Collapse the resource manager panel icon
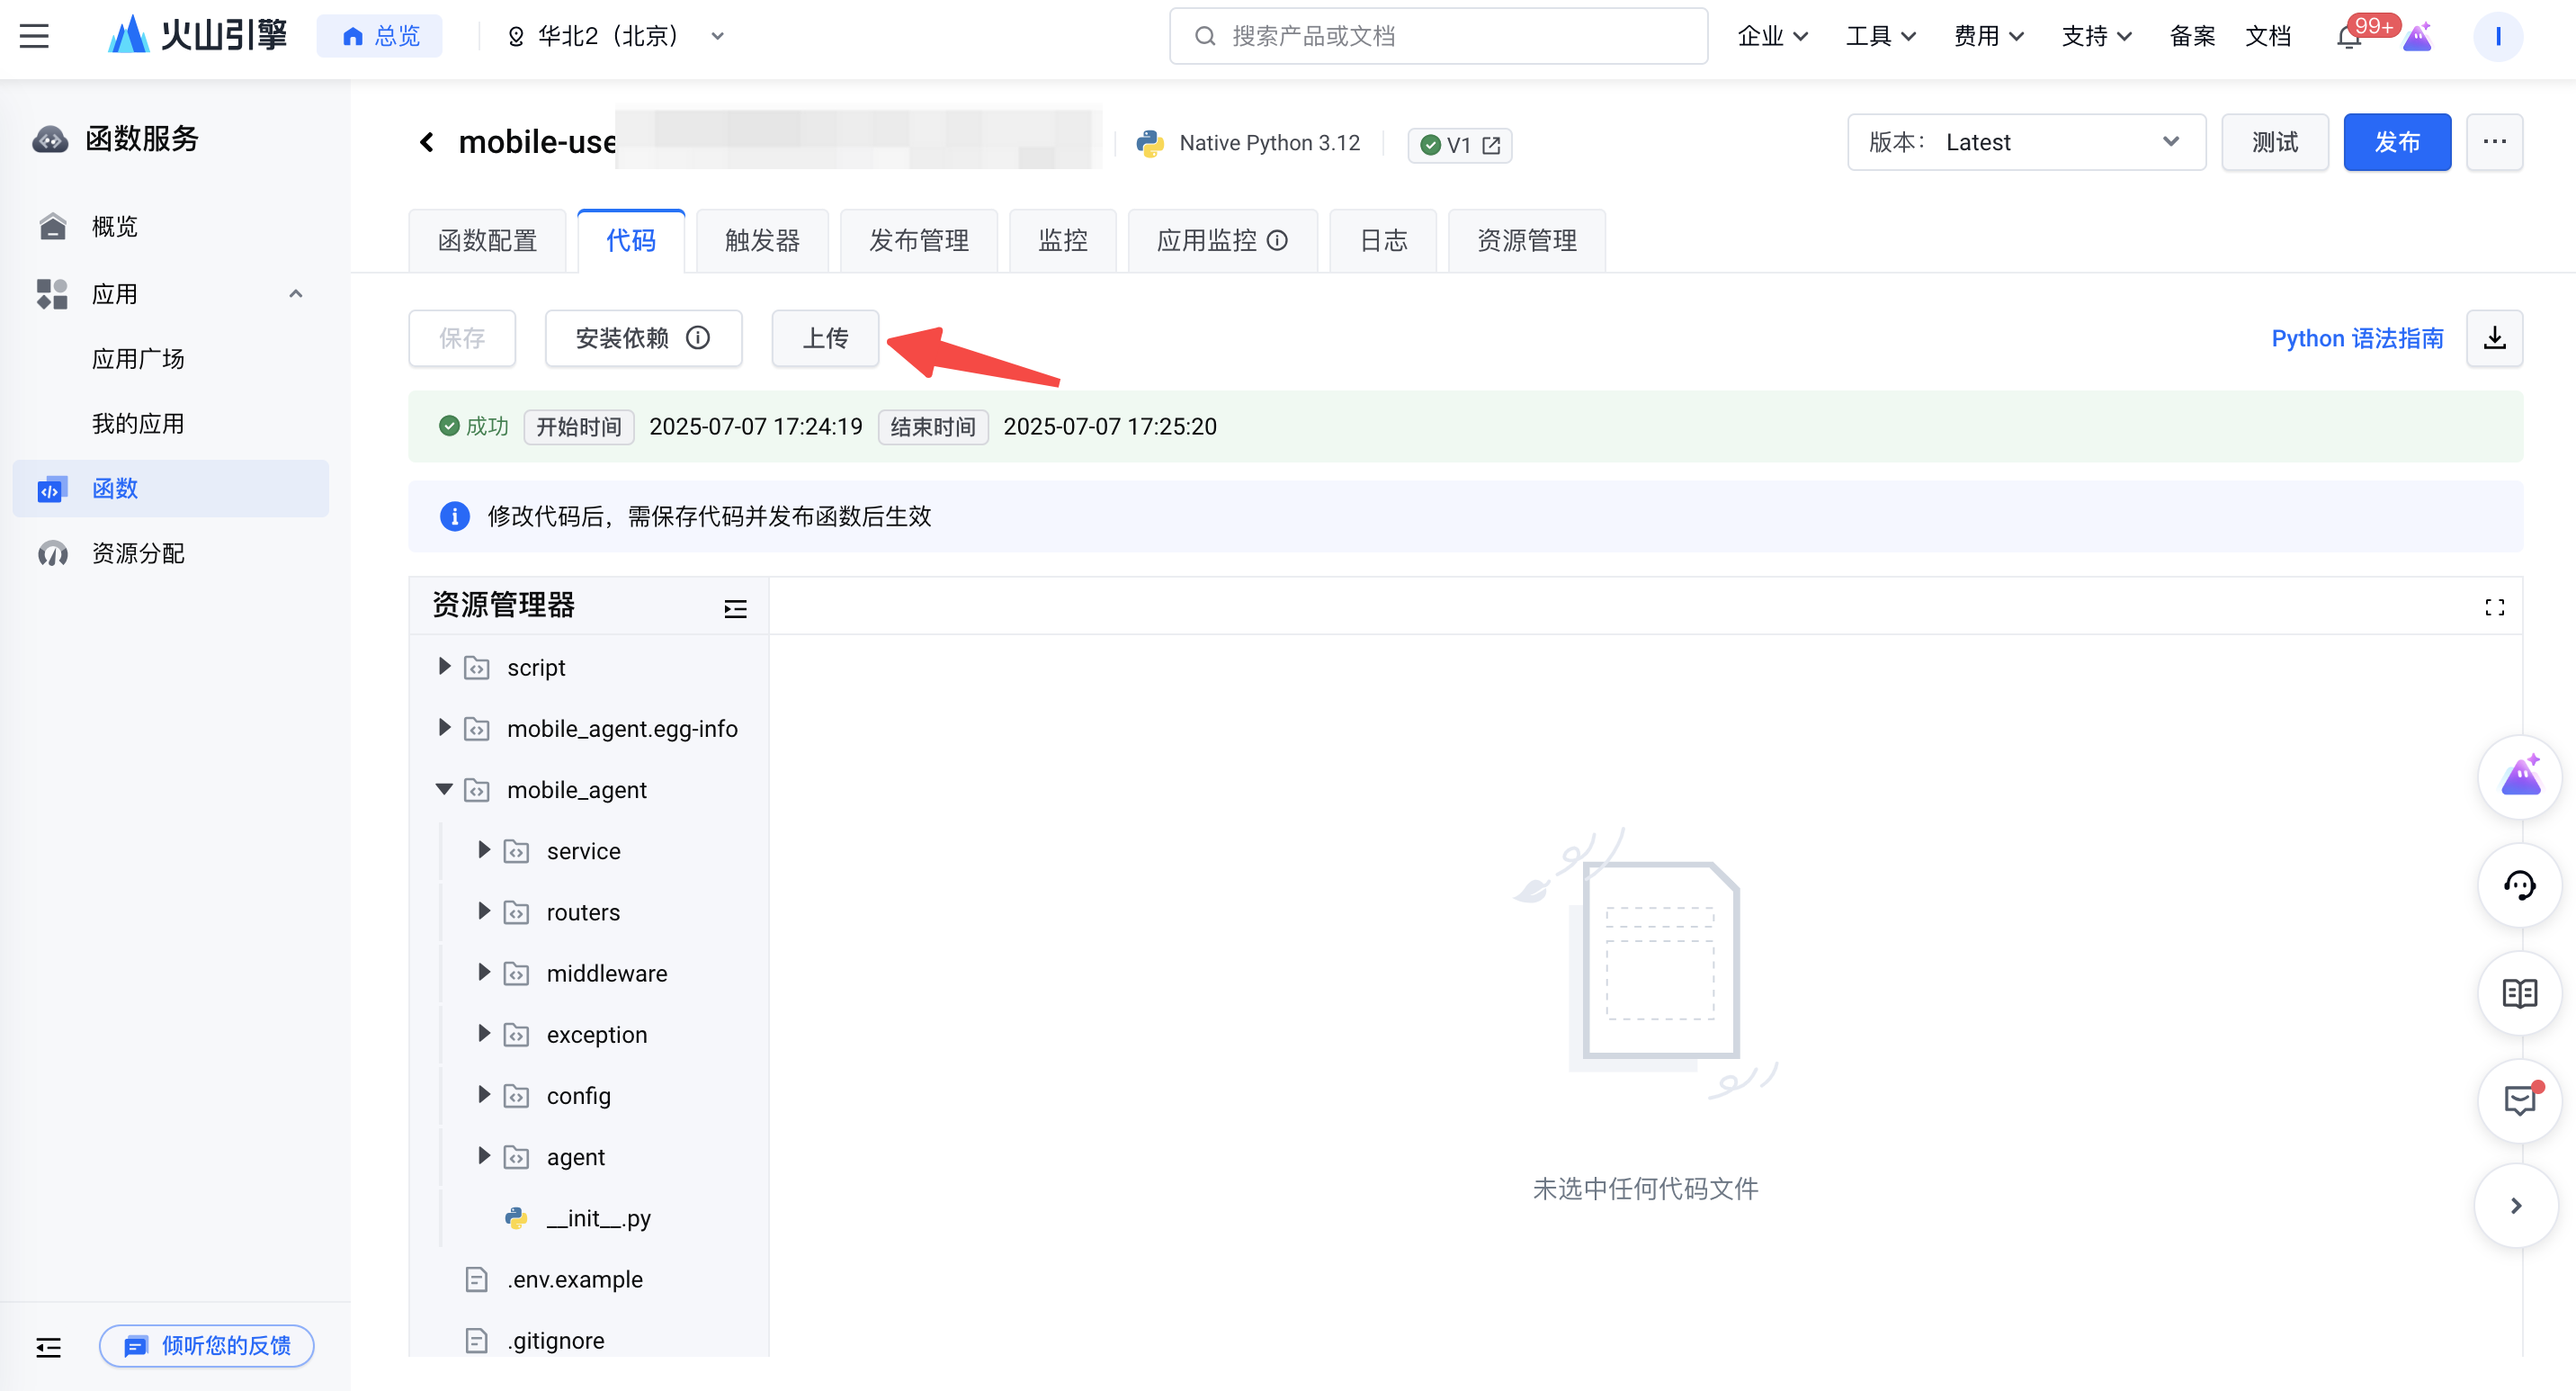Screen dimensions: 2576x1391 pos(735,608)
